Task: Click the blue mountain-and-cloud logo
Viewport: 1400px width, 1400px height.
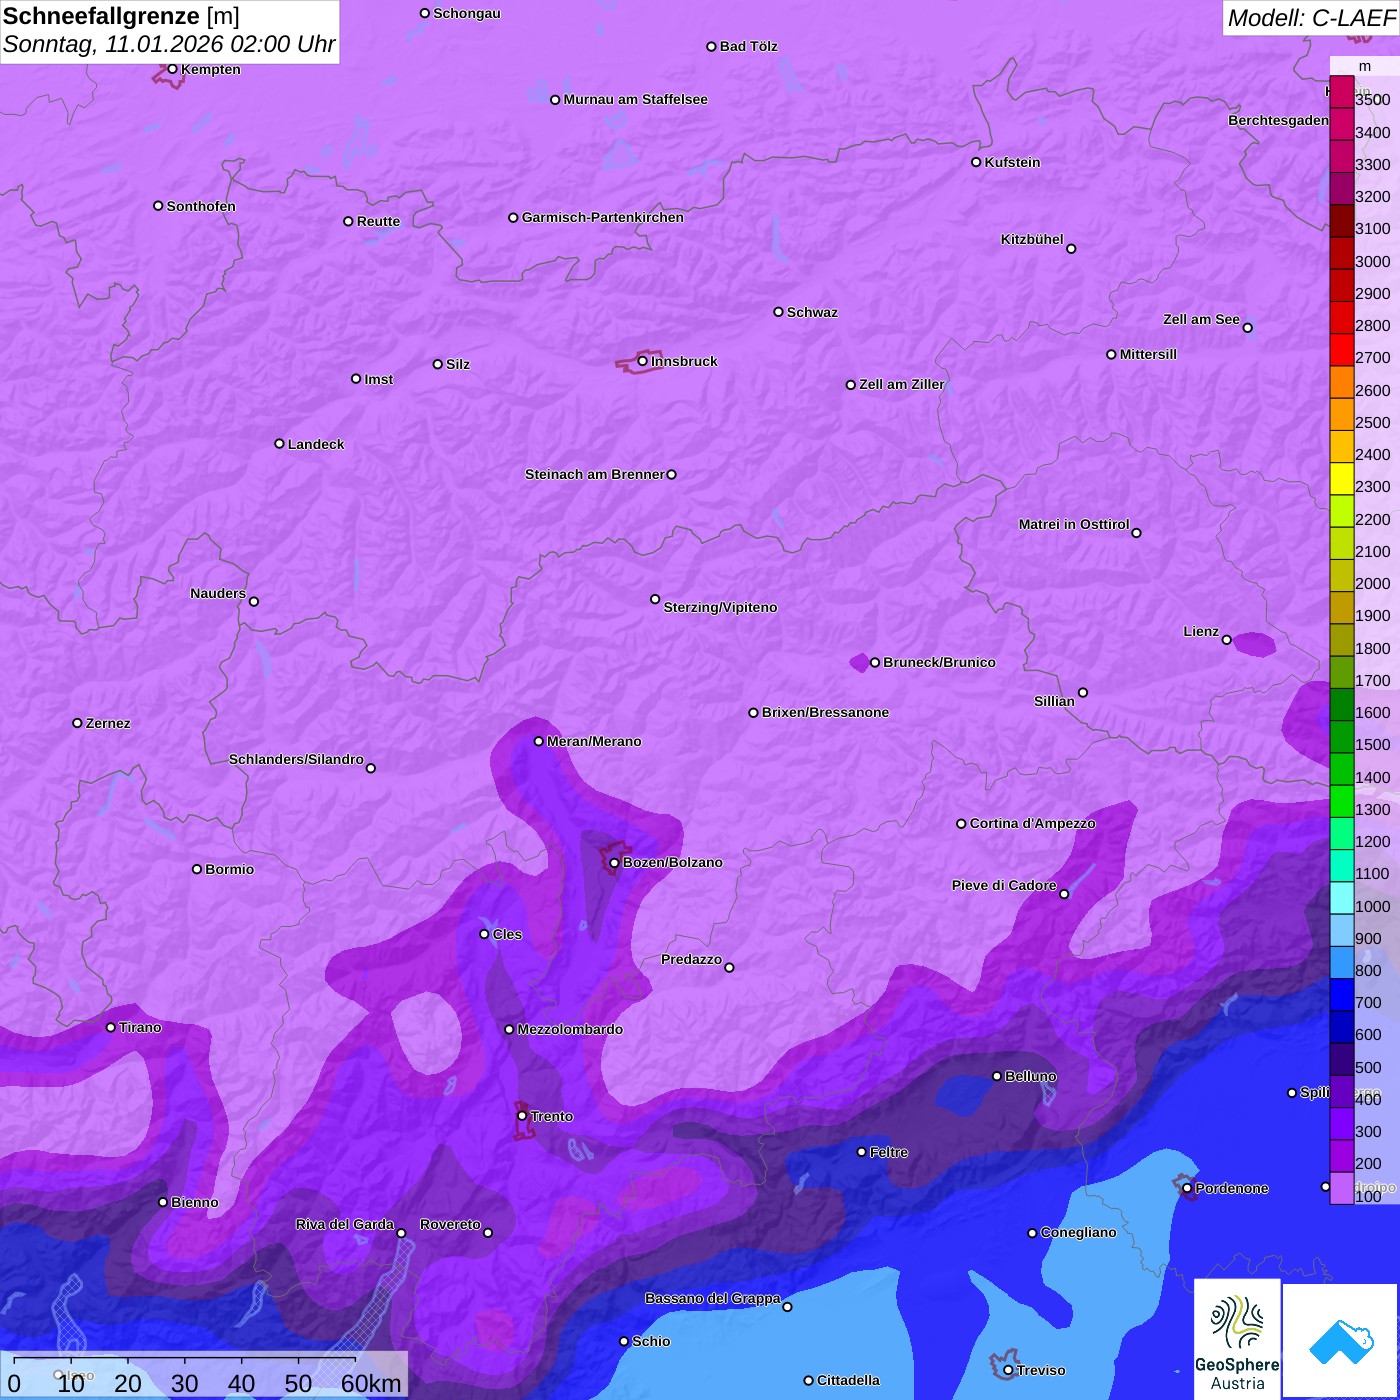Action: [x=1341, y=1341]
